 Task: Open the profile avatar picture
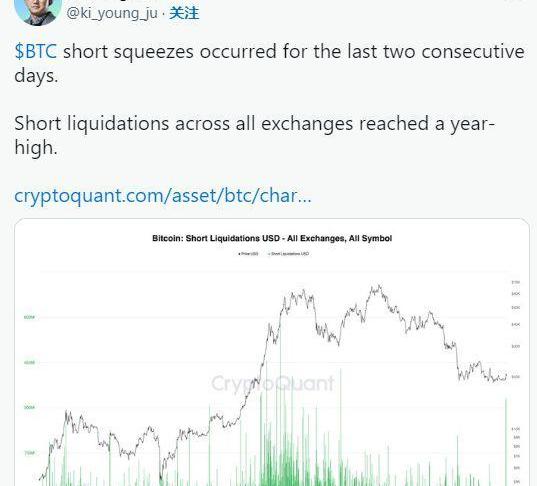pos(38,10)
